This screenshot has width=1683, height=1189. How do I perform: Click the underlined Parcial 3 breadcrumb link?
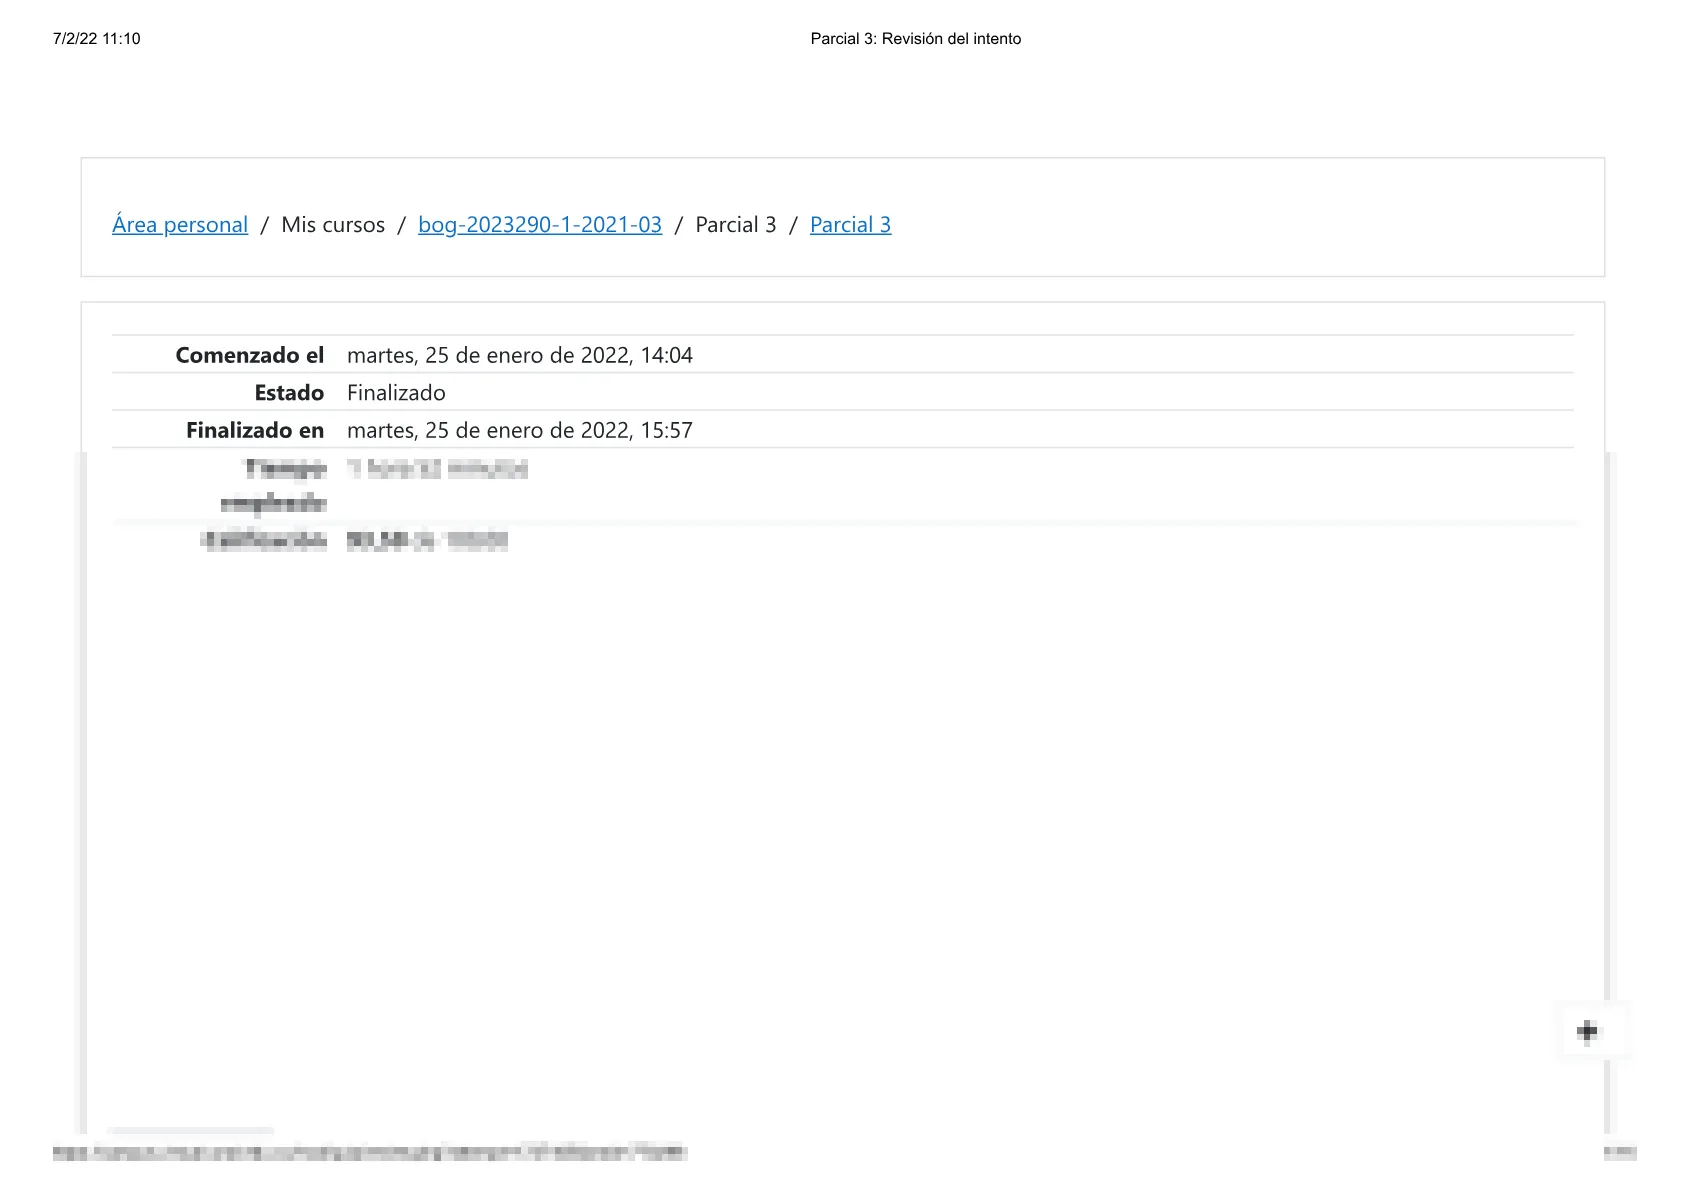point(850,225)
